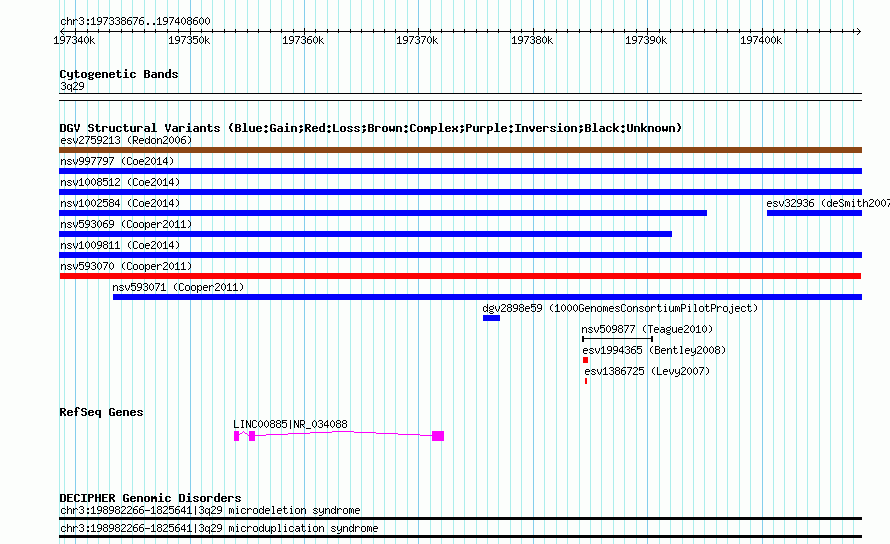
Task: Click the 3q29 cytogenetic band line
Action: (460, 97)
